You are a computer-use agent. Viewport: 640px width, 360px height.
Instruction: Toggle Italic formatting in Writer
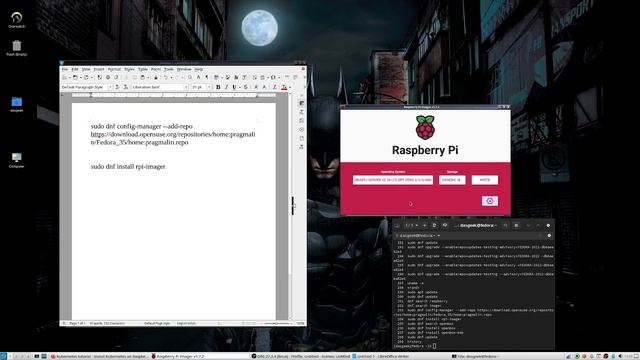[227, 87]
